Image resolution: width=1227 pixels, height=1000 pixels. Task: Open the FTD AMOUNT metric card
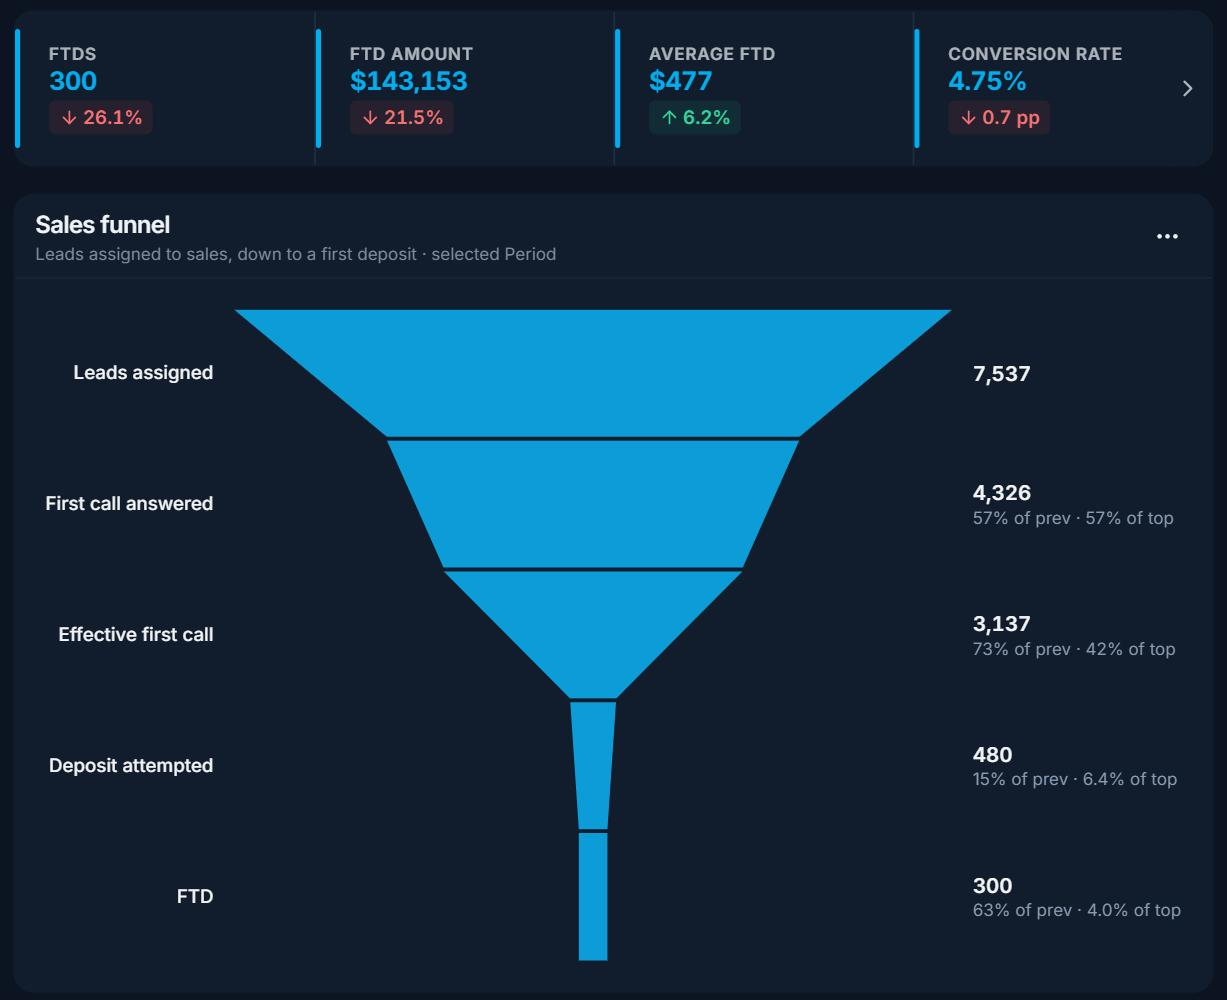[x=465, y=89]
